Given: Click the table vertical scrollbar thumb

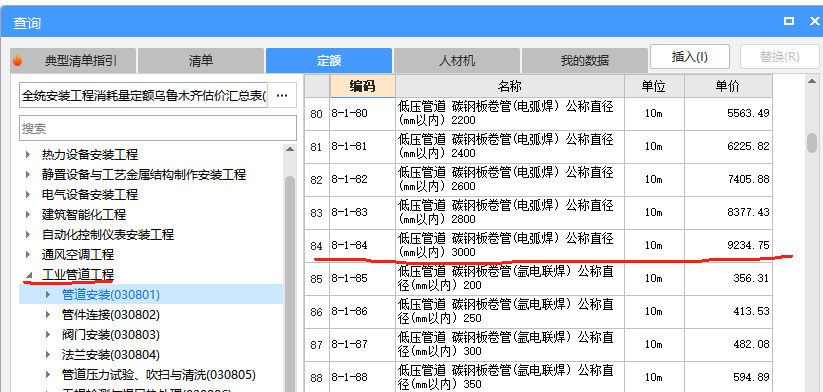Looking at the screenshot, I should [812, 143].
